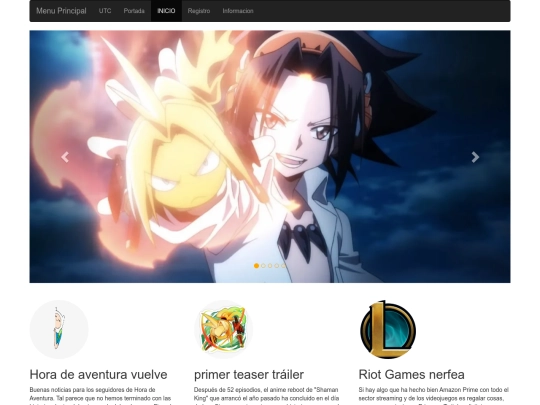540x405 pixels.
Task: Show previous carousel slide with left chevron
Action: coord(65,157)
